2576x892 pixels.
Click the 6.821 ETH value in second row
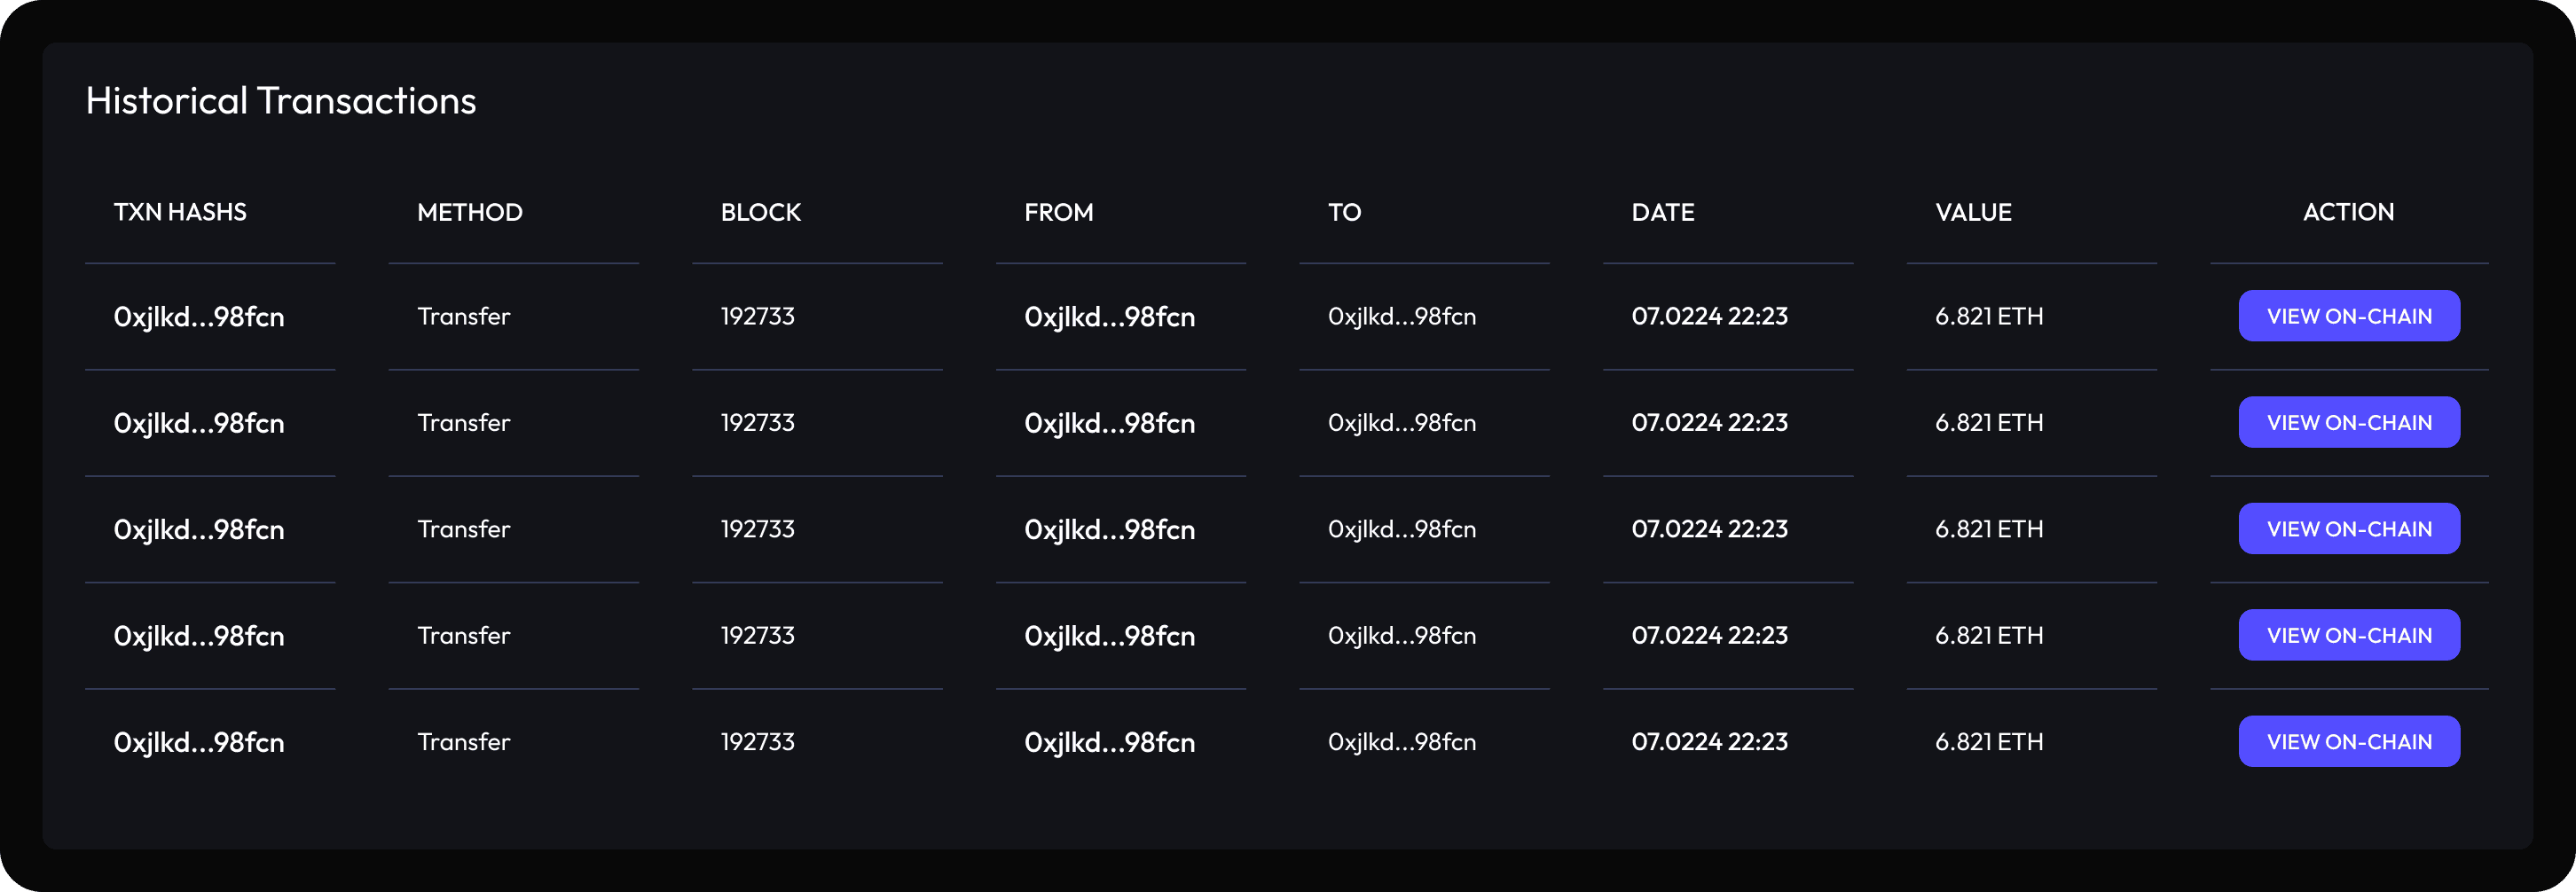click(1989, 422)
